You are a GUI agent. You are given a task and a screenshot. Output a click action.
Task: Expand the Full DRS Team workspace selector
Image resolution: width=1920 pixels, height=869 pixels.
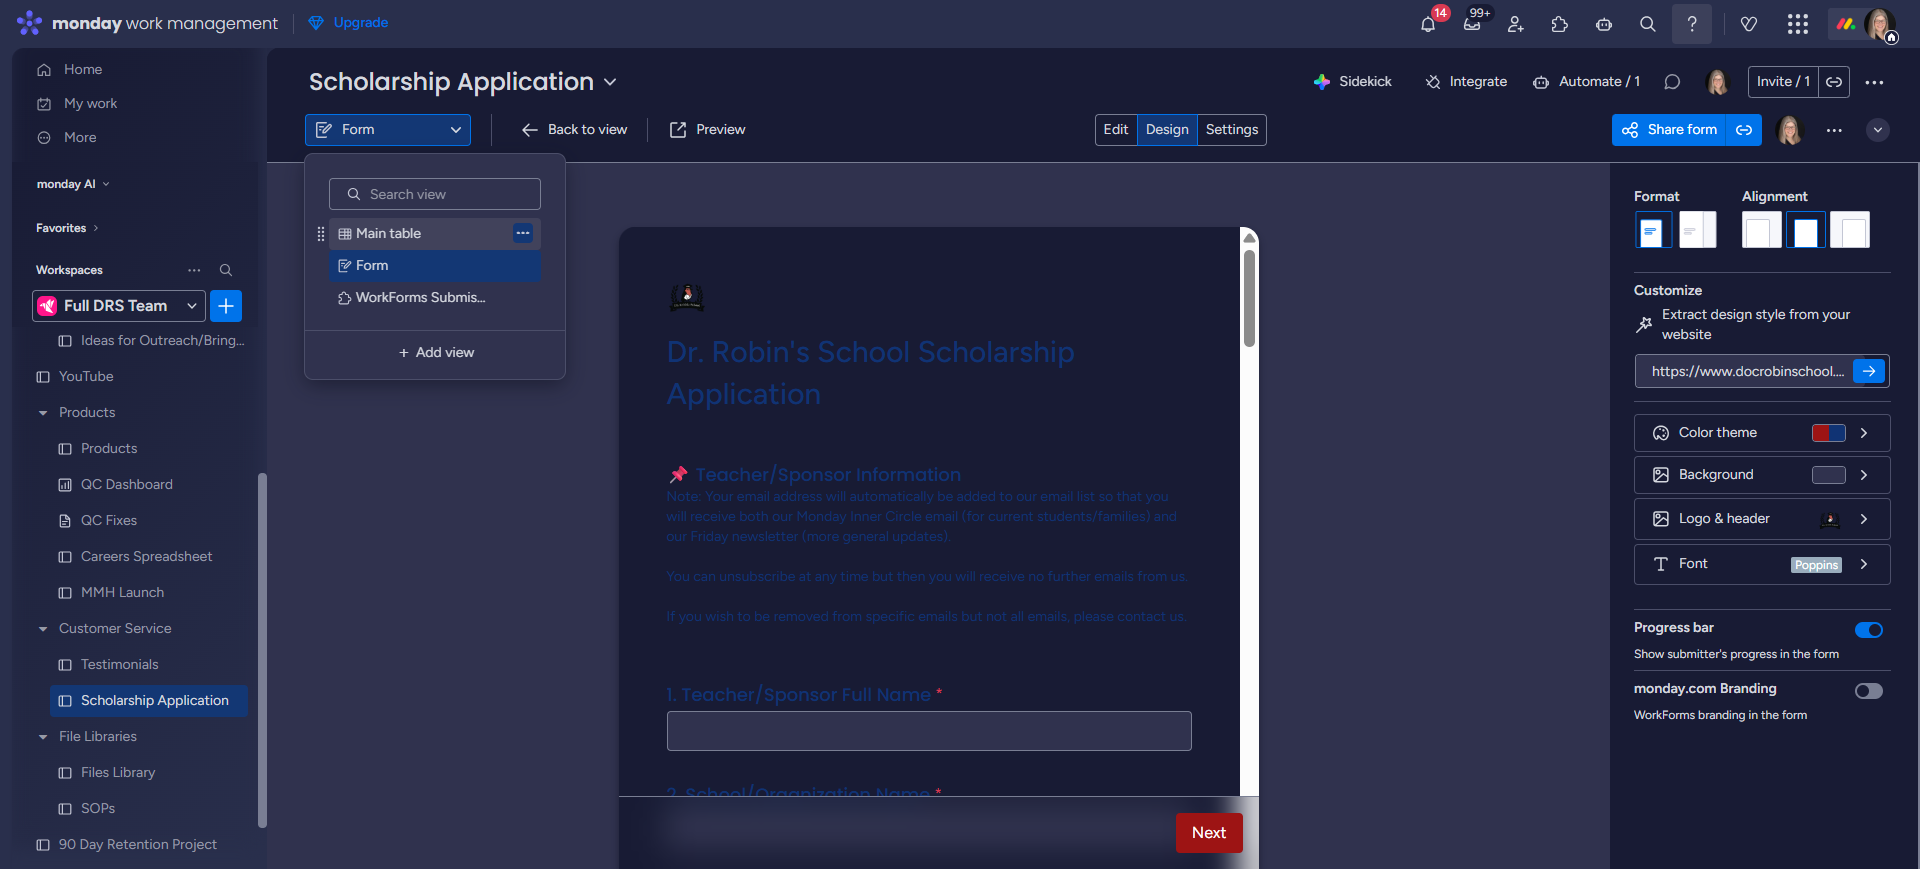click(x=119, y=306)
